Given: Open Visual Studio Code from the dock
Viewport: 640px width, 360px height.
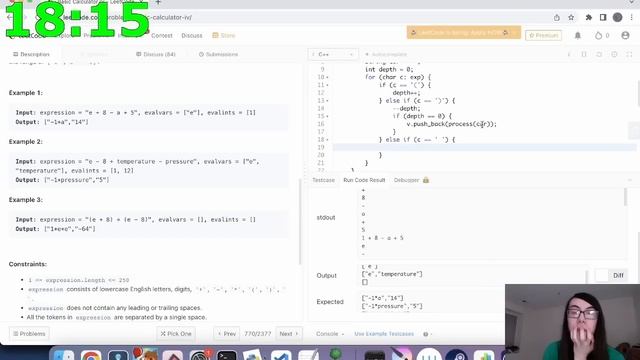Looking at the screenshot, I should [x=281, y=354].
